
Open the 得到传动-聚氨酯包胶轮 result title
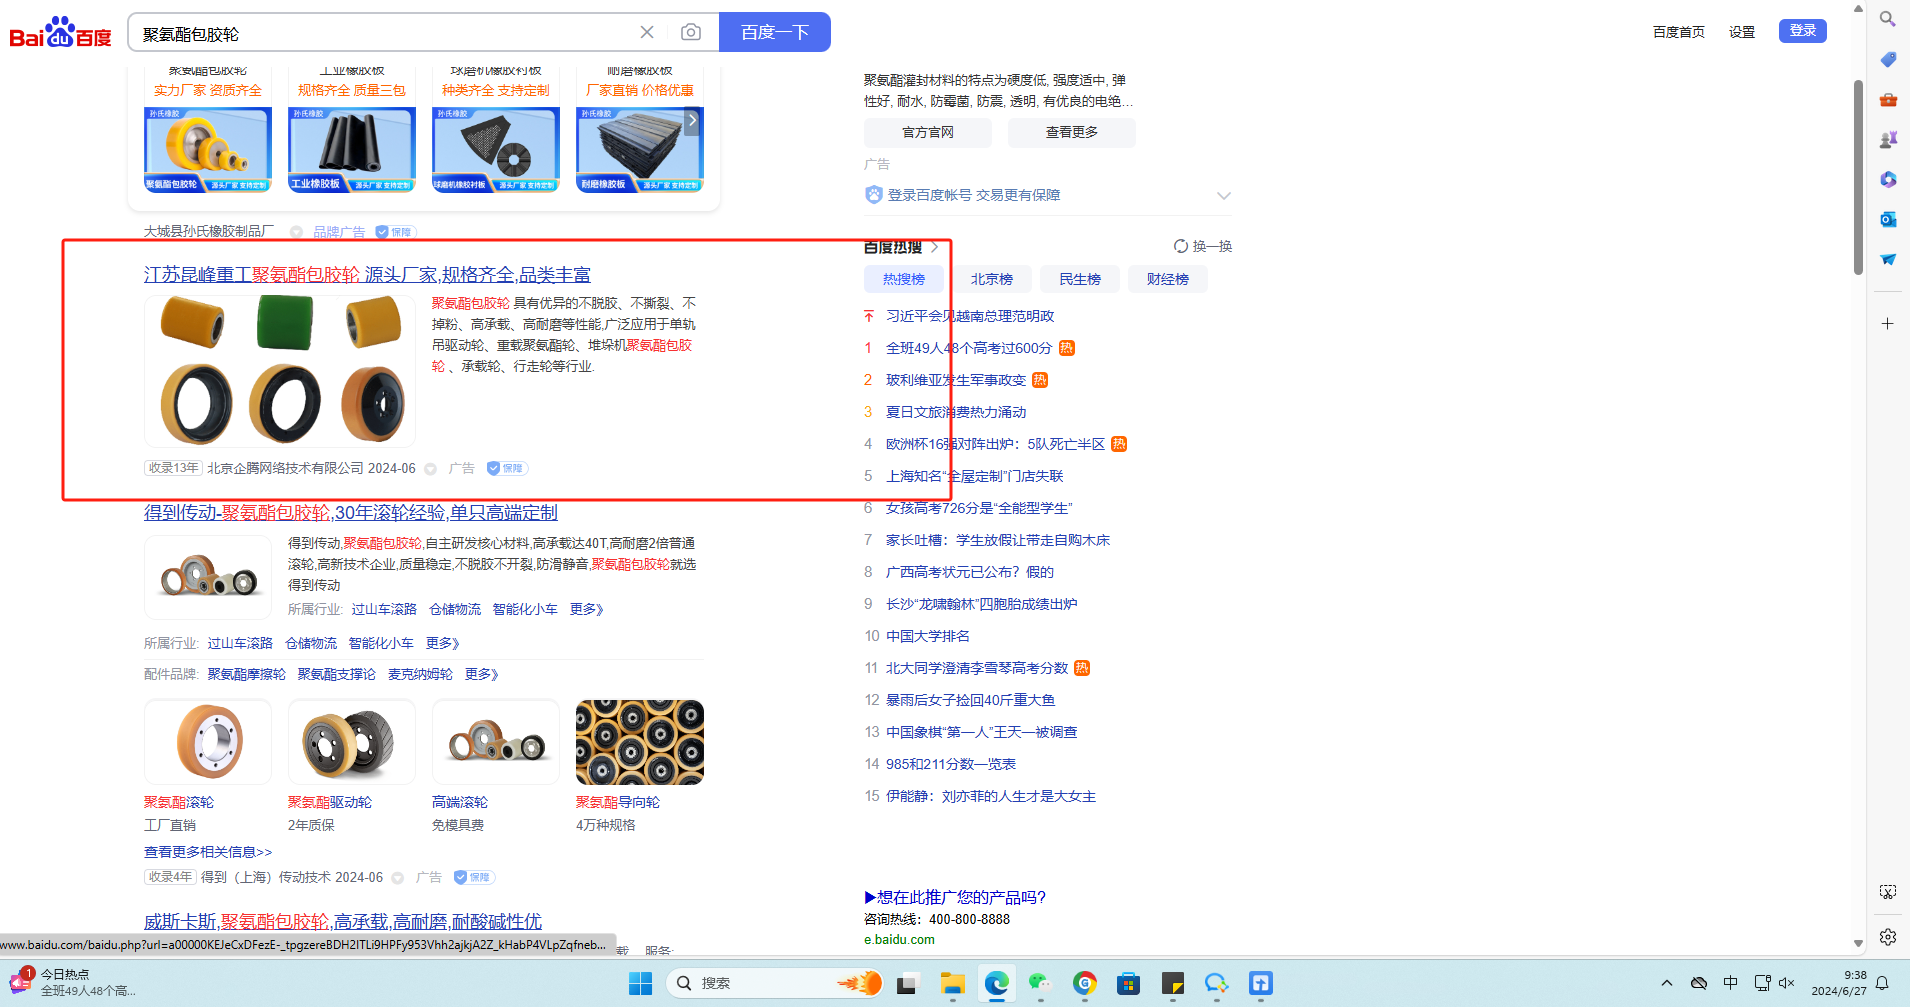[351, 513]
